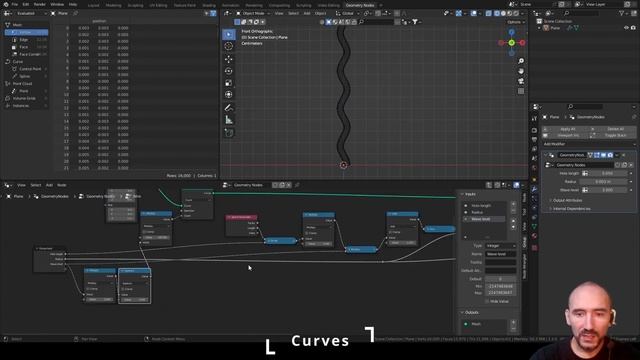Switch to rendered viewport shading
This screenshot has height=360, width=640.
point(516,13)
